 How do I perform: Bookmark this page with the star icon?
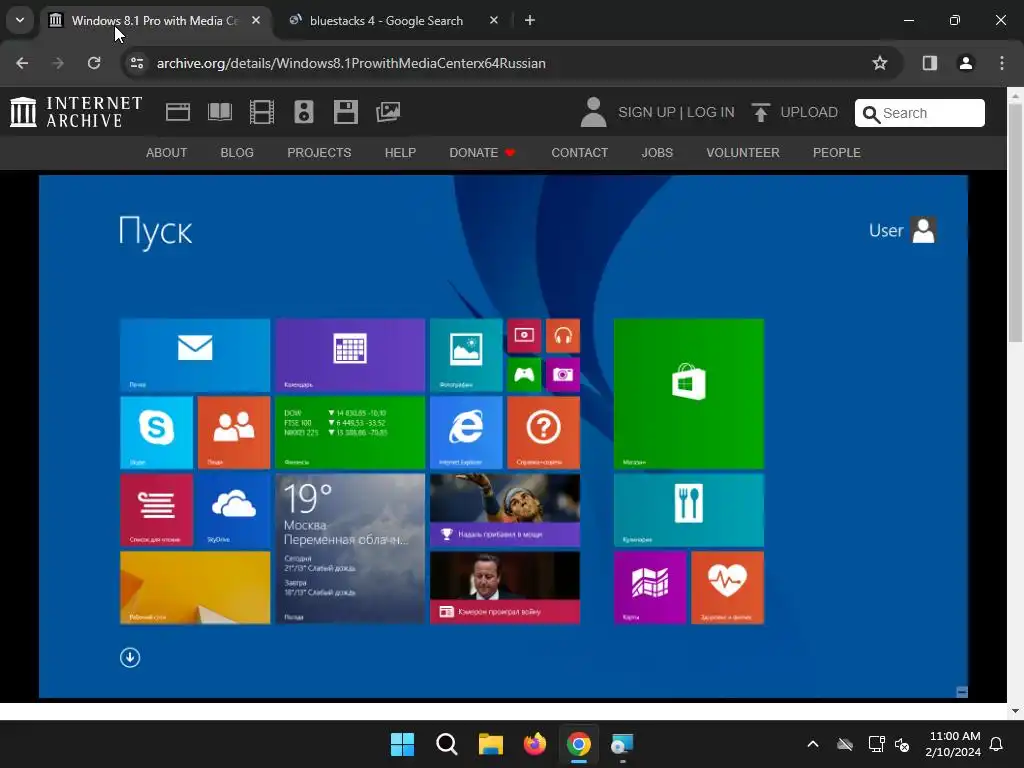(880, 63)
